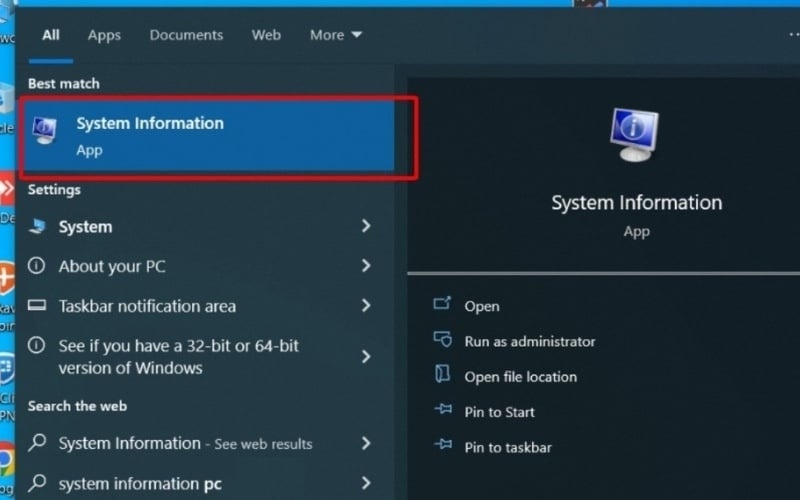Screen dimensions: 800x500
Task: Click the System Information title in preview
Action: coord(637,203)
